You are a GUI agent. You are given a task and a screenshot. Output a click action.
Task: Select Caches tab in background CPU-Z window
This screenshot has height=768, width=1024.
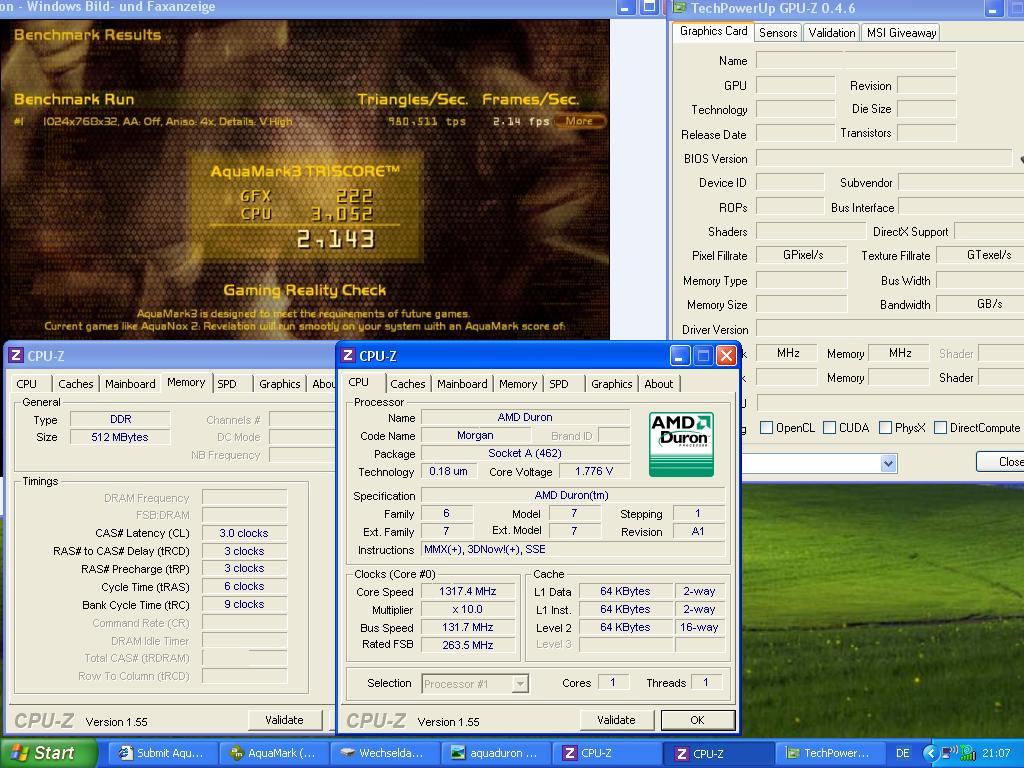(76, 384)
